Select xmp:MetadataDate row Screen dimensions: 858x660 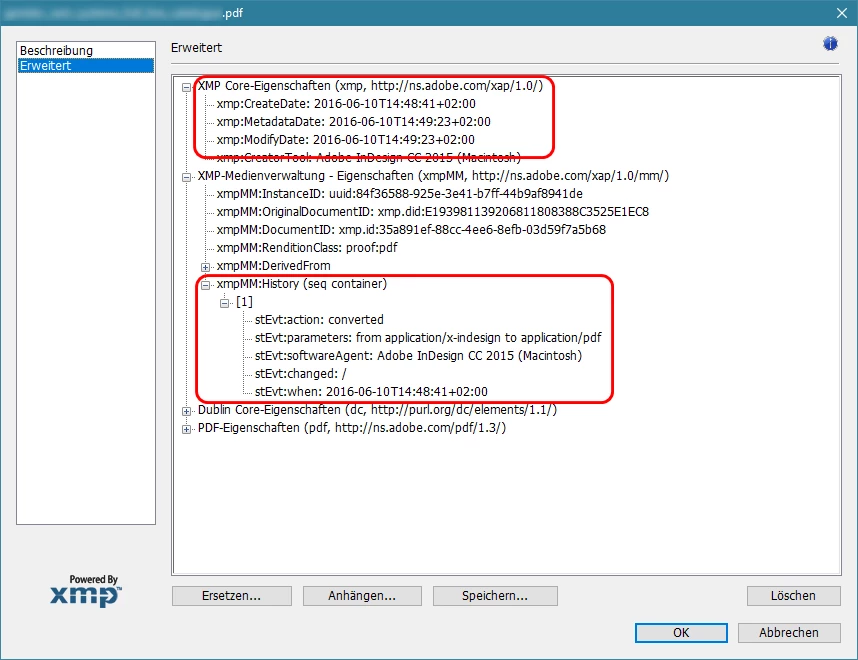pyautogui.click(x=353, y=121)
